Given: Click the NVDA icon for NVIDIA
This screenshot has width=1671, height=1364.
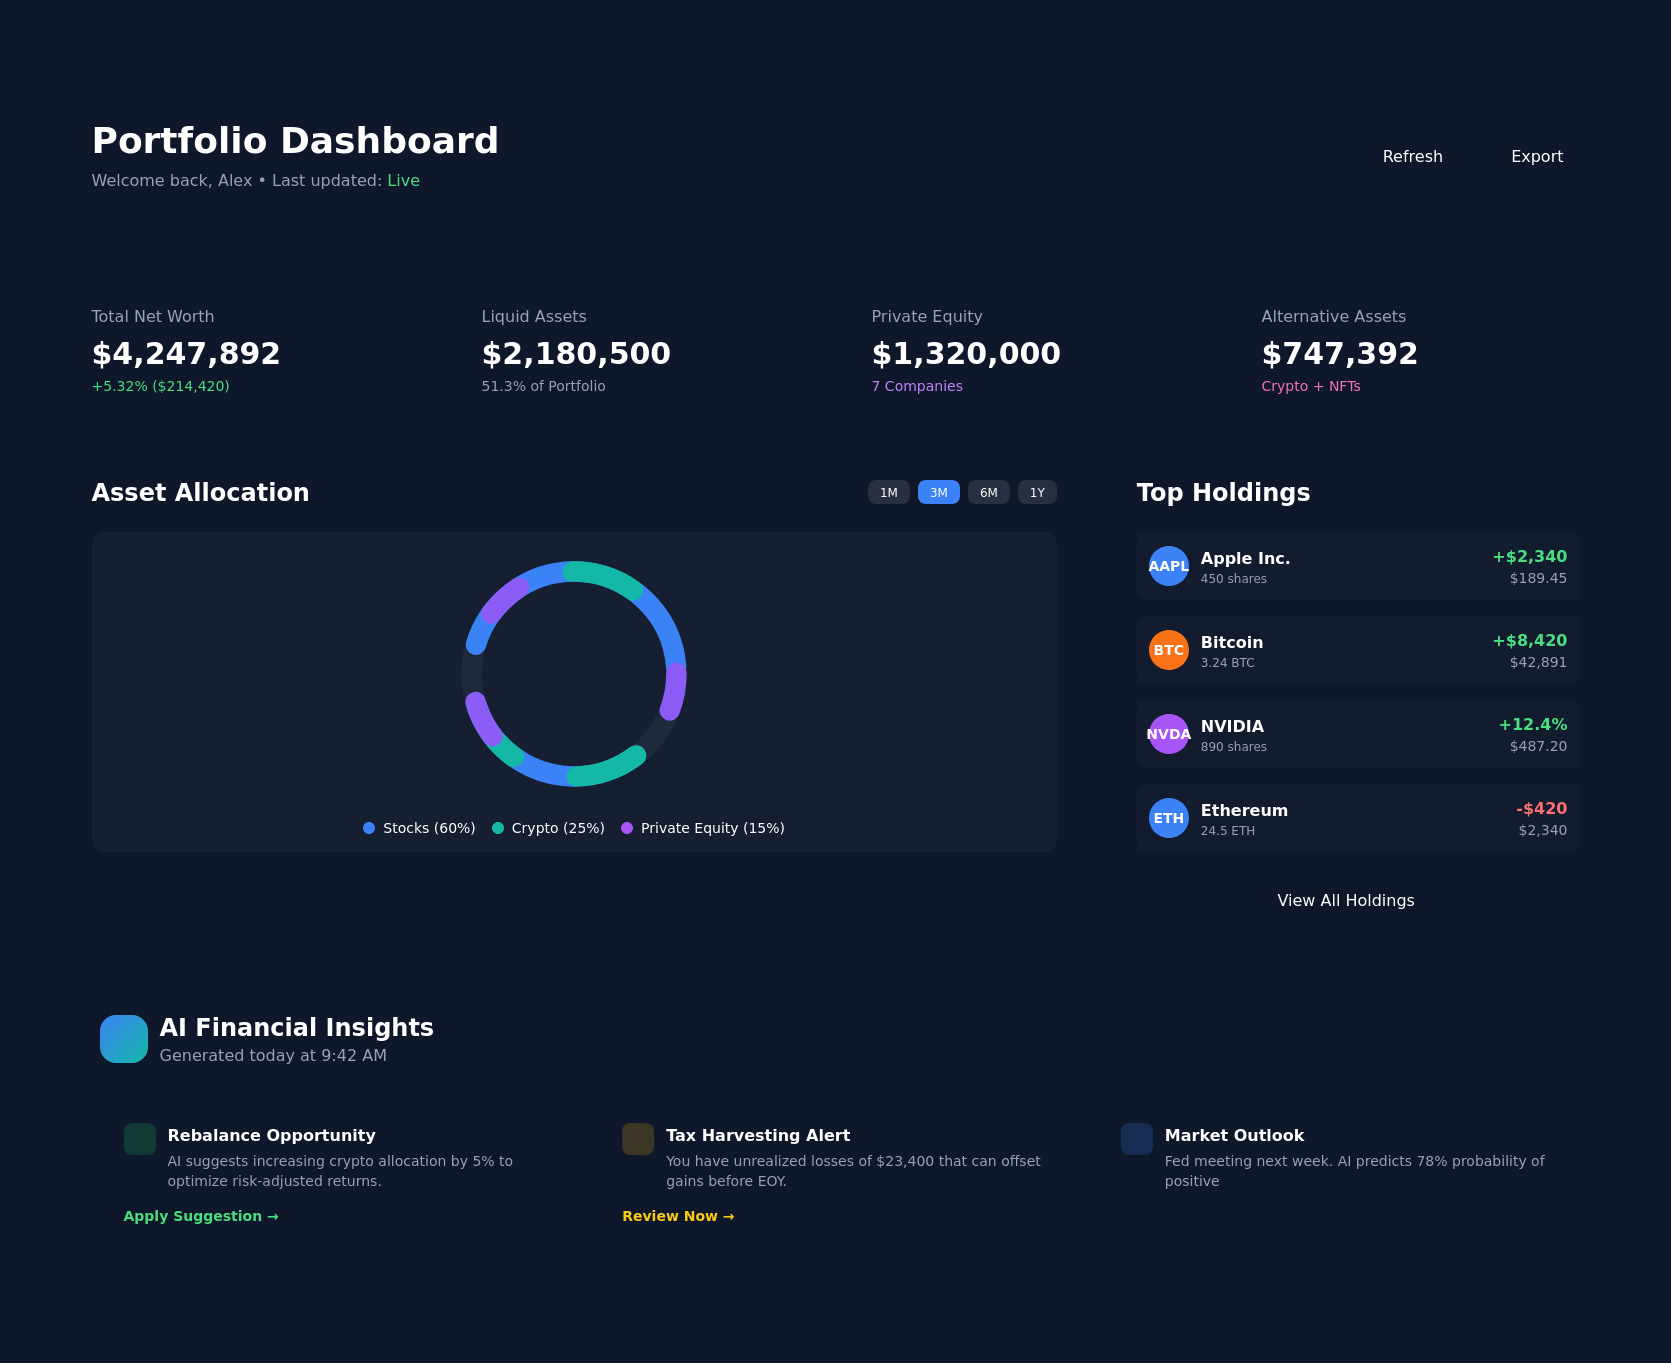Looking at the screenshot, I should coord(1167,734).
